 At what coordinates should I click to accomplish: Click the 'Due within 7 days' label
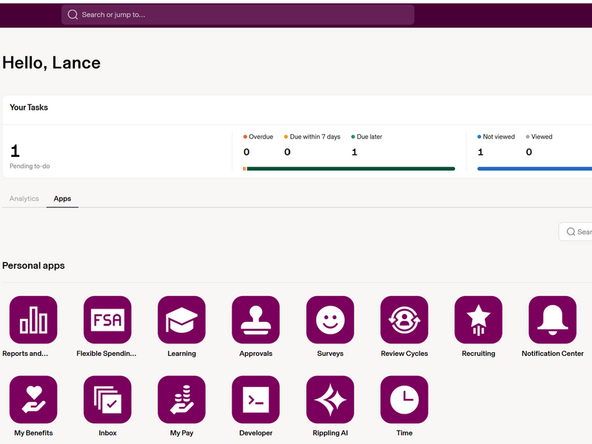[315, 137]
